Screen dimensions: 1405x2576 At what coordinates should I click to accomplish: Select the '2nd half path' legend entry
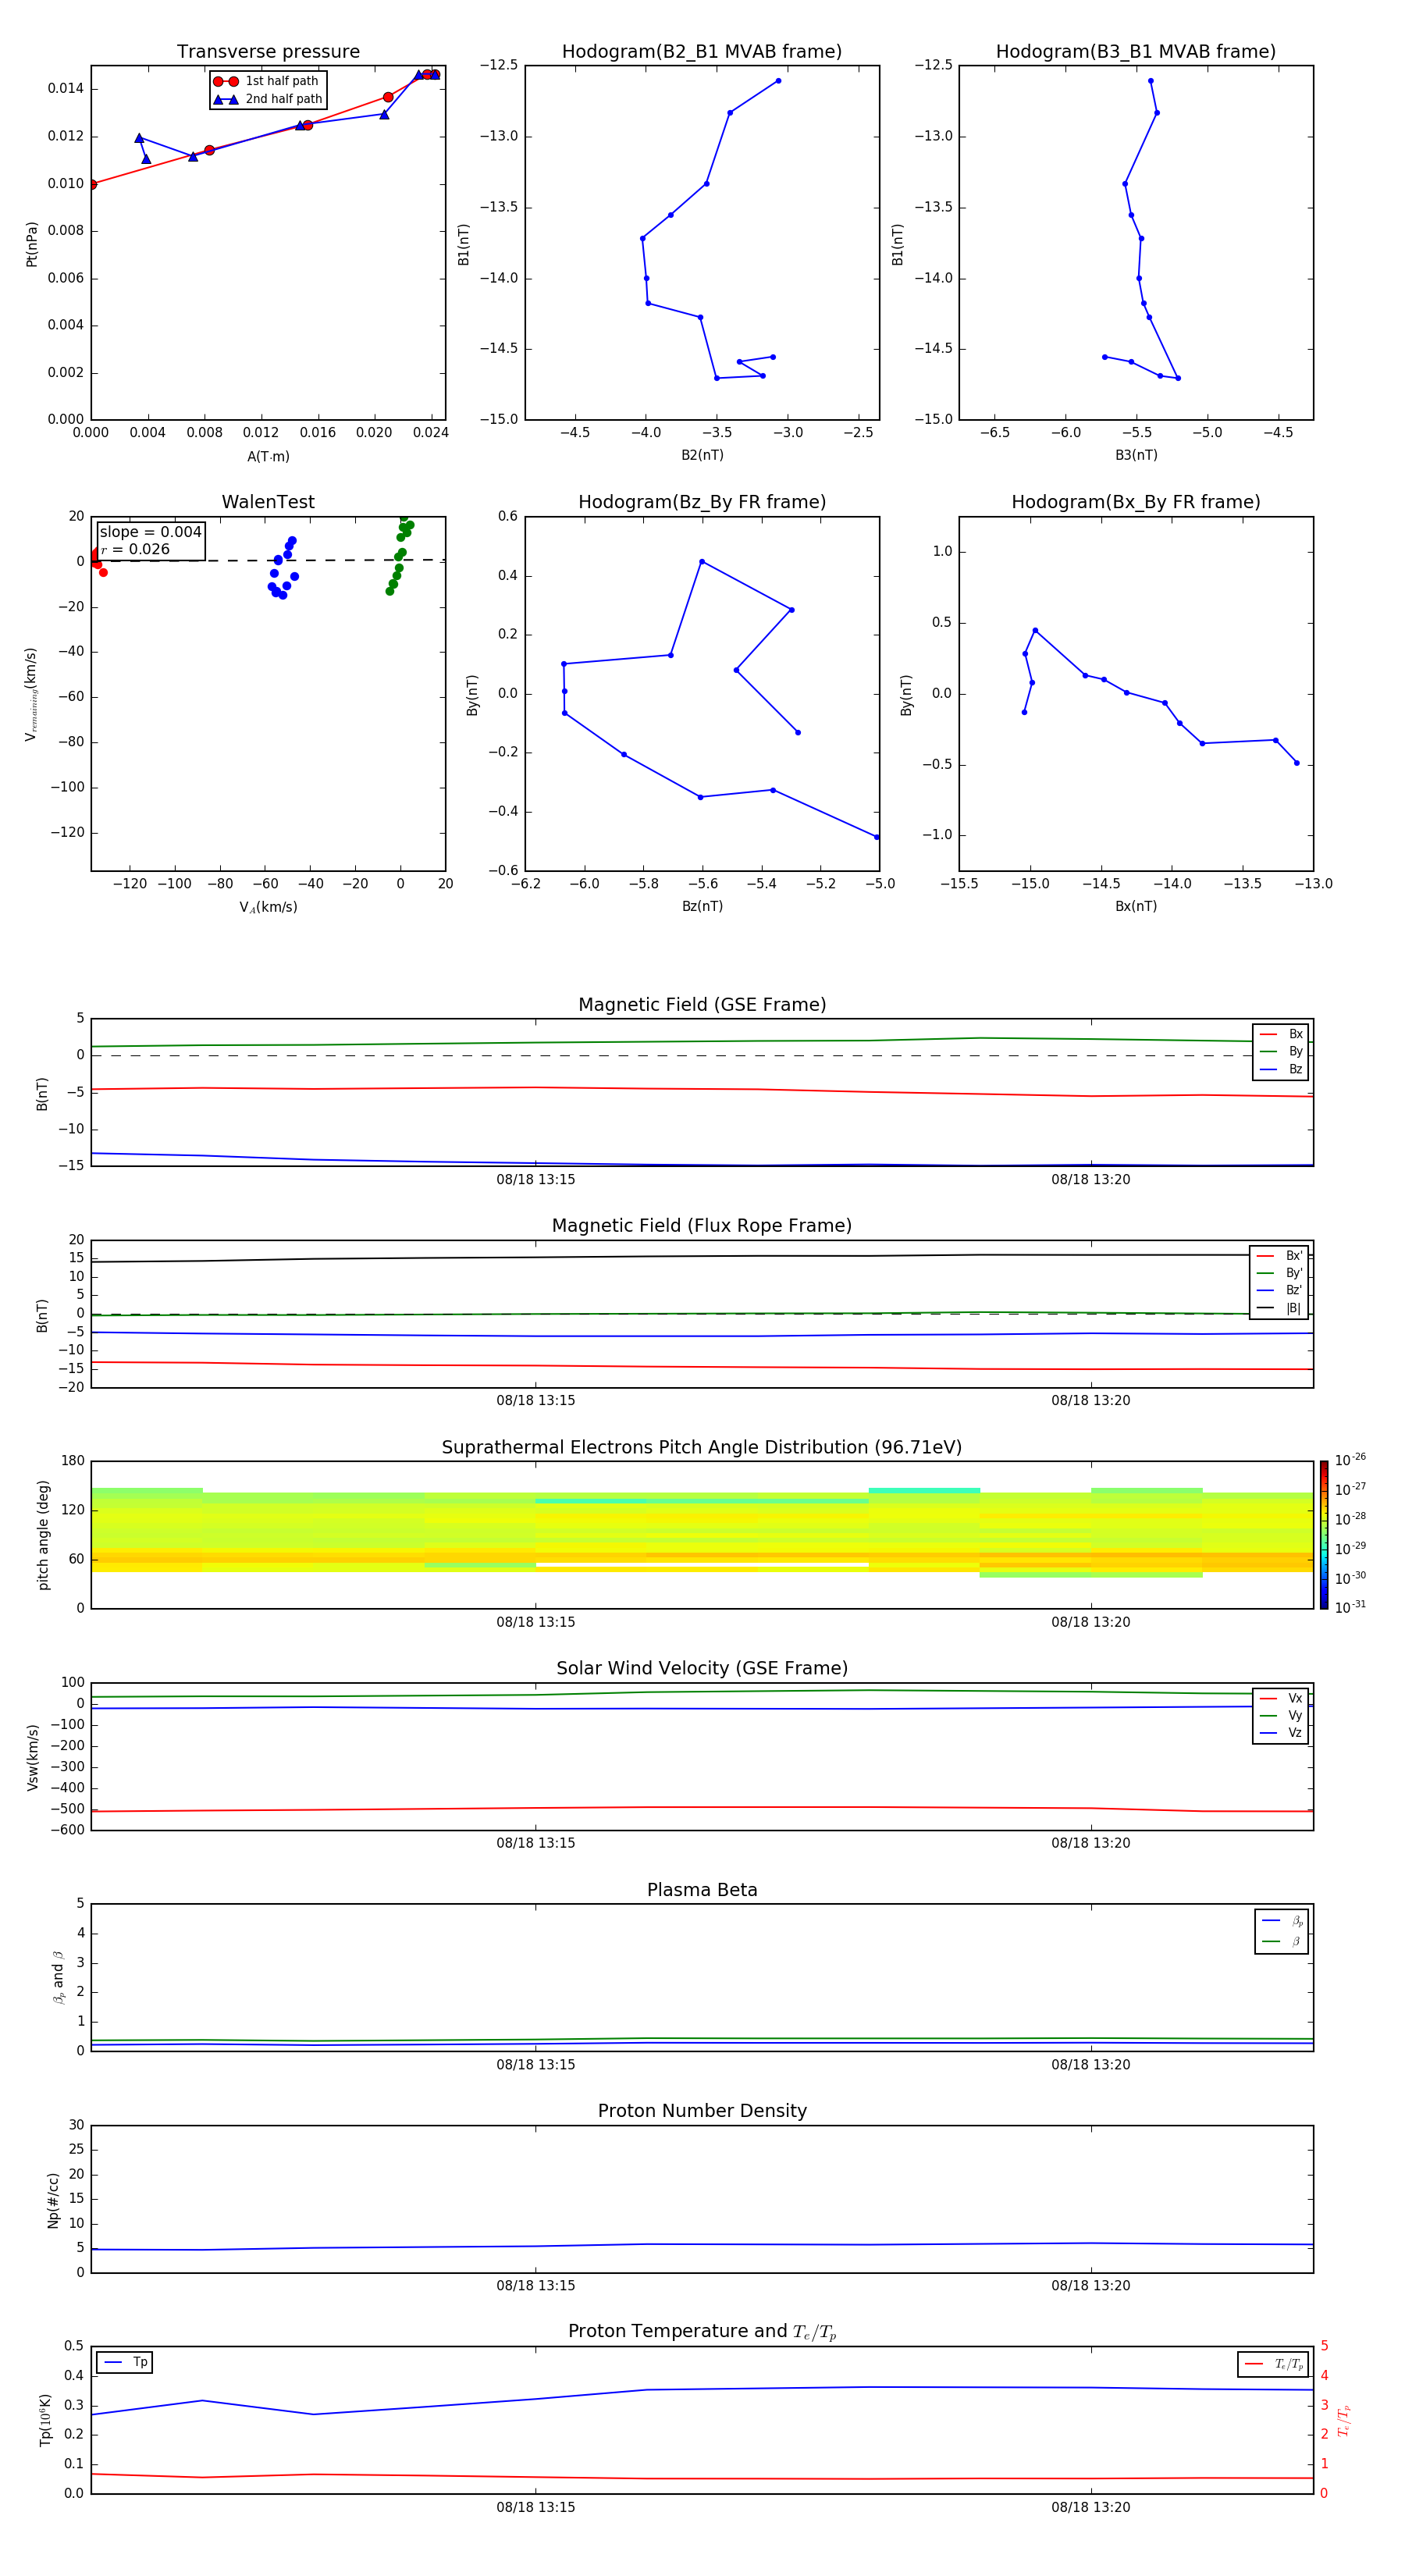[268, 99]
